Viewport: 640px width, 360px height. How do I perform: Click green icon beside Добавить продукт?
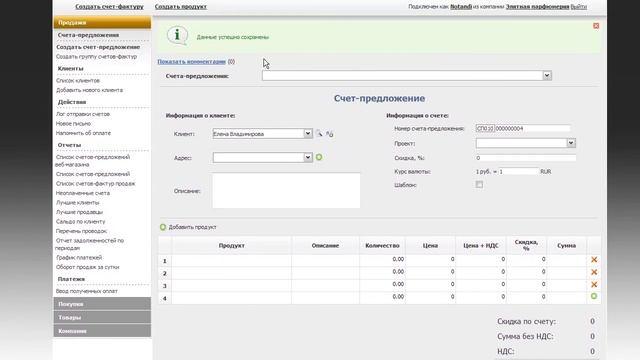(x=163, y=227)
